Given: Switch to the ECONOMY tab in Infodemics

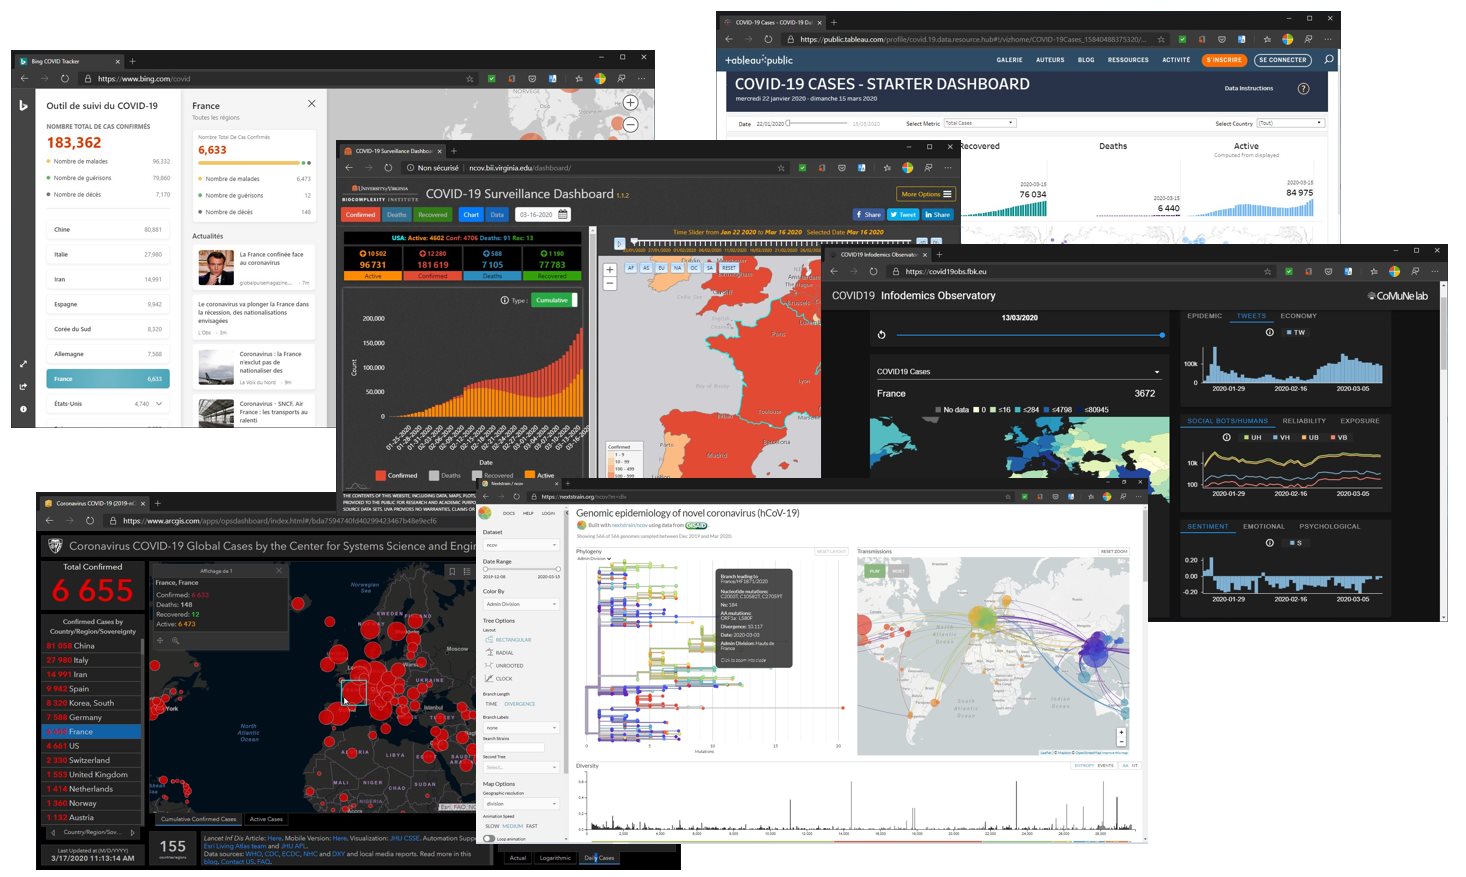Looking at the screenshot, I should (x=1298, y=316).
